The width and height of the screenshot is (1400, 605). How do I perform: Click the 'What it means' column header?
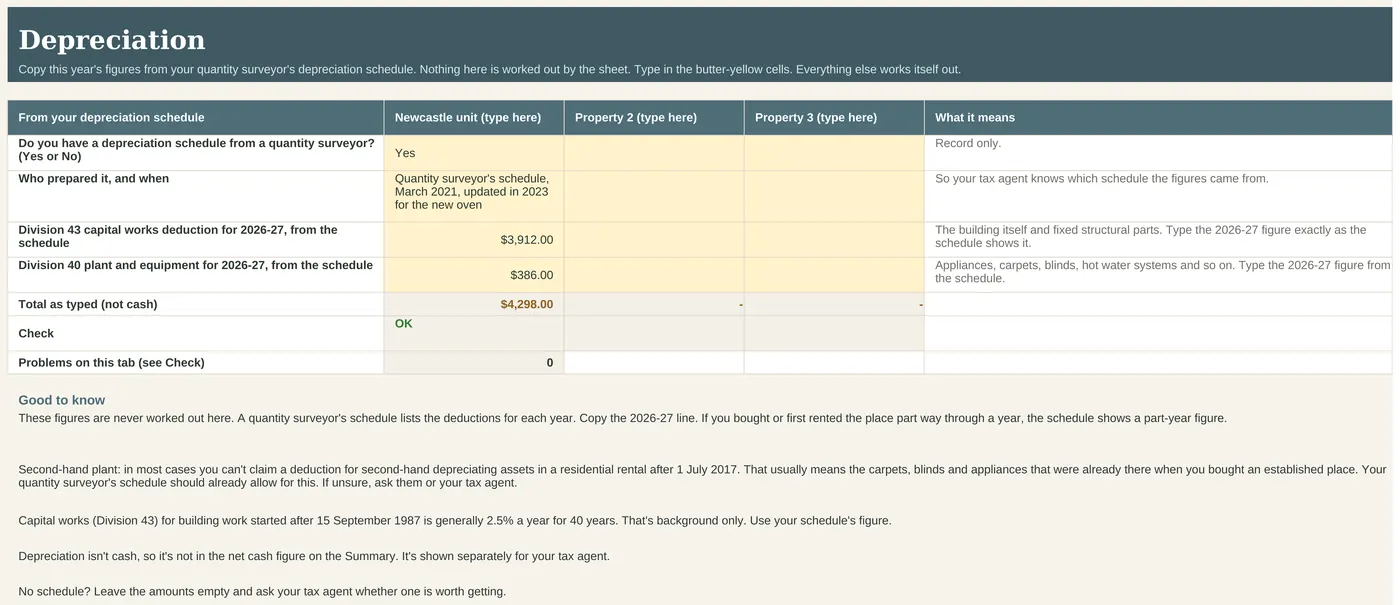[x=1158, y=117]
